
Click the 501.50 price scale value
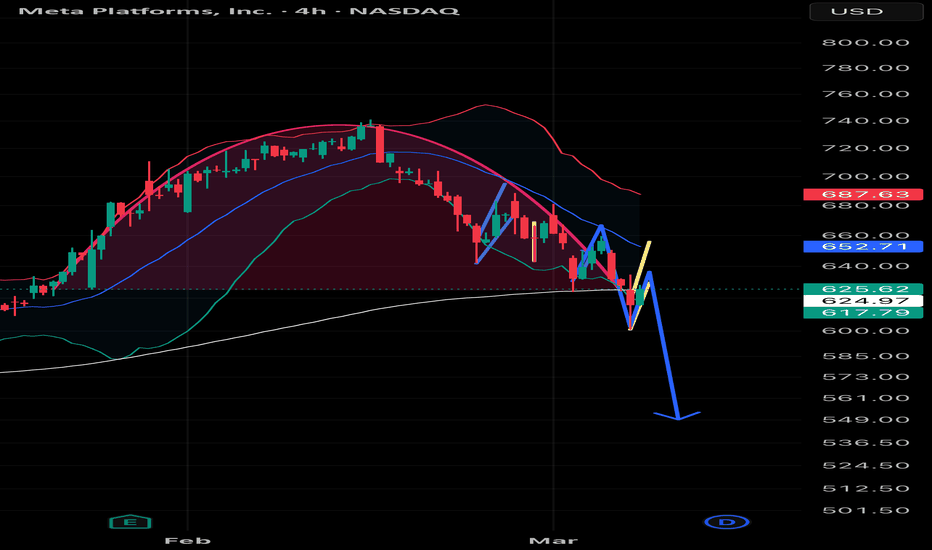(865, 511)
